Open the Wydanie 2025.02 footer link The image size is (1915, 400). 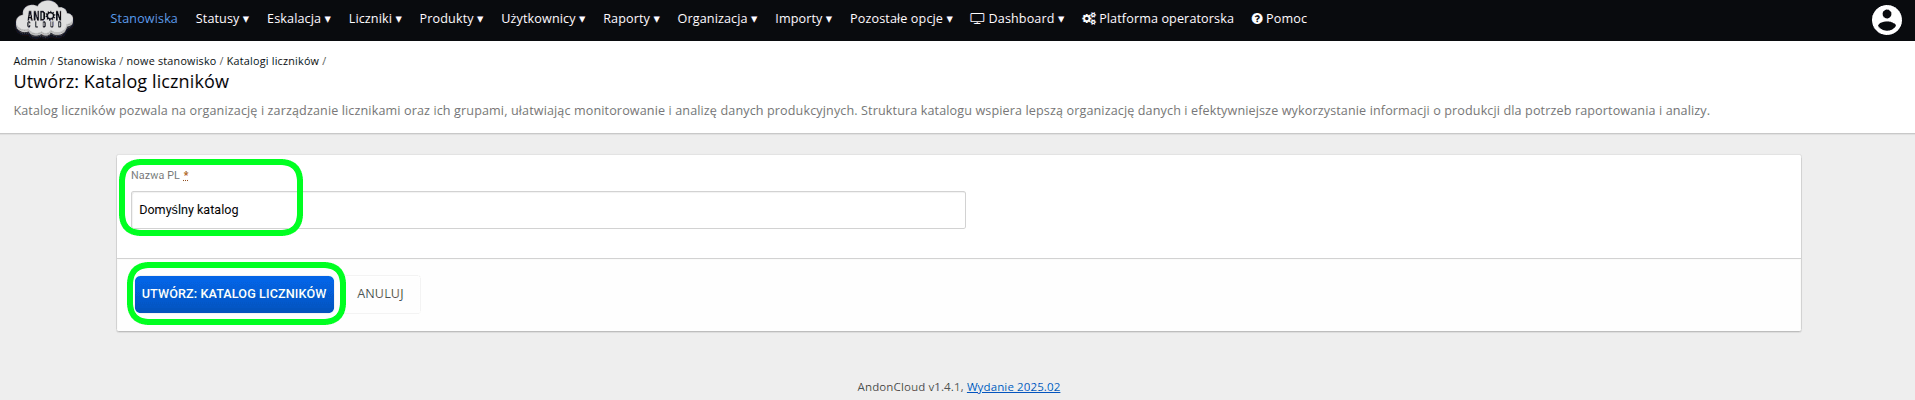1013,387
